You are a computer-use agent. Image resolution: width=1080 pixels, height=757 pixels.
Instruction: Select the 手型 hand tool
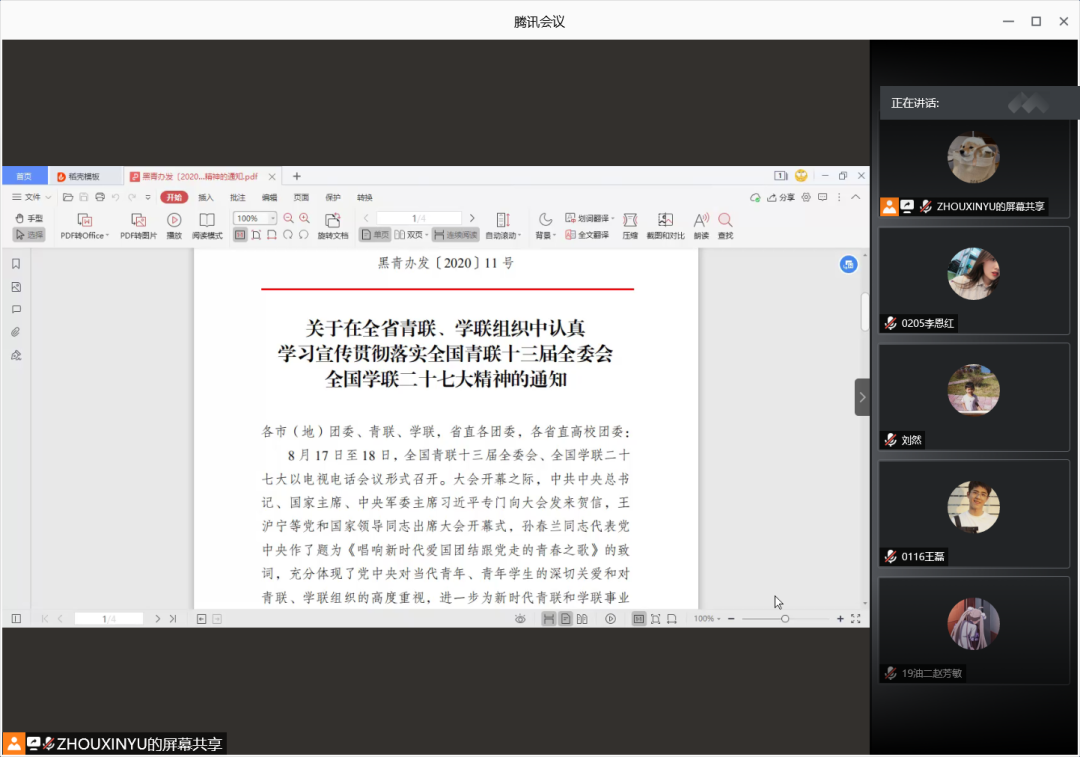[28, 218]
